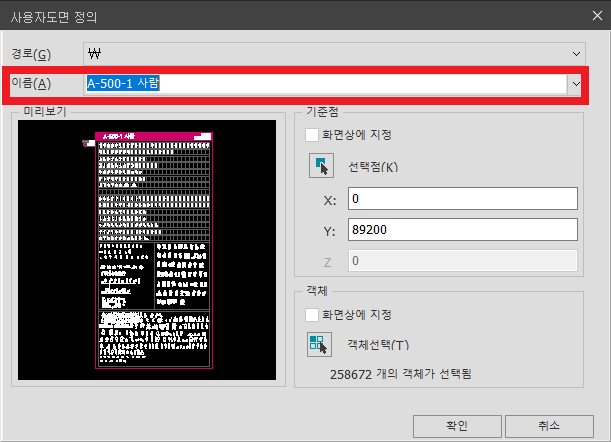The height and width of the screenshot is (442, 611).
Task: Click the 미리보기 drawing preview thumbnail
Action: pos(147,250)
